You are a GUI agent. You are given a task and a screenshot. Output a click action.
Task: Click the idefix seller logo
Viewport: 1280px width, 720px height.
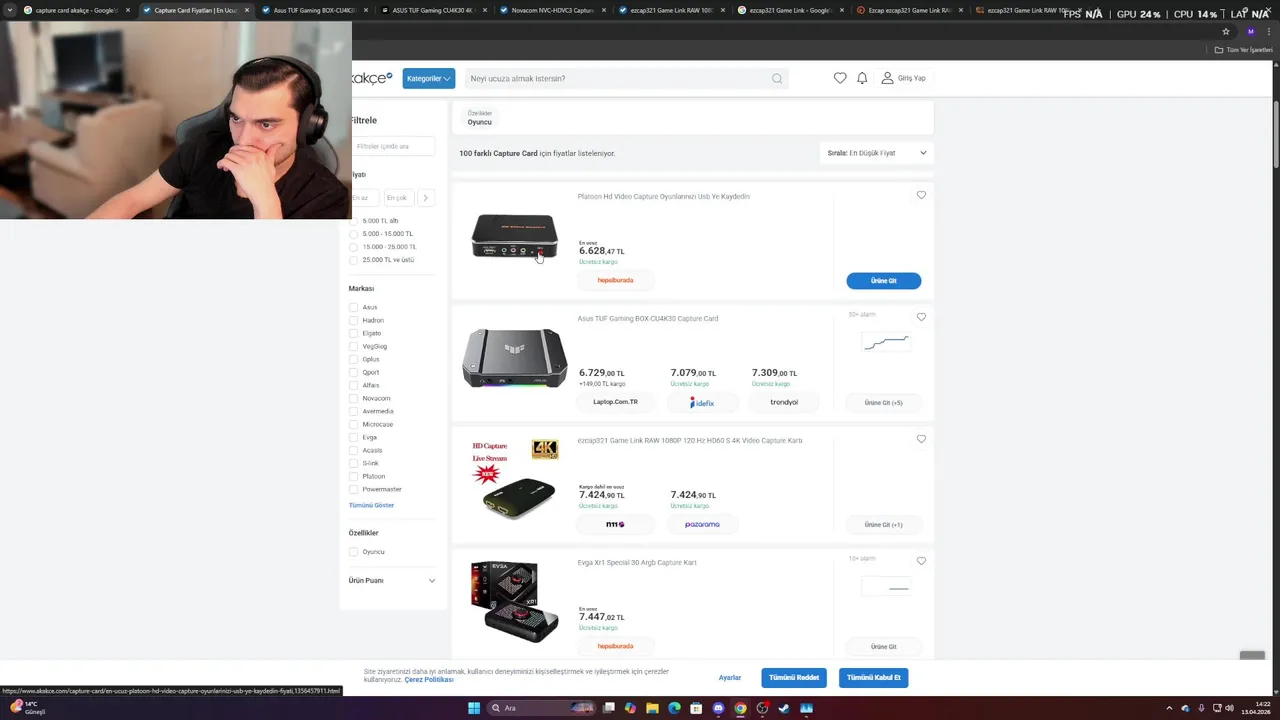tap(702, 402)
